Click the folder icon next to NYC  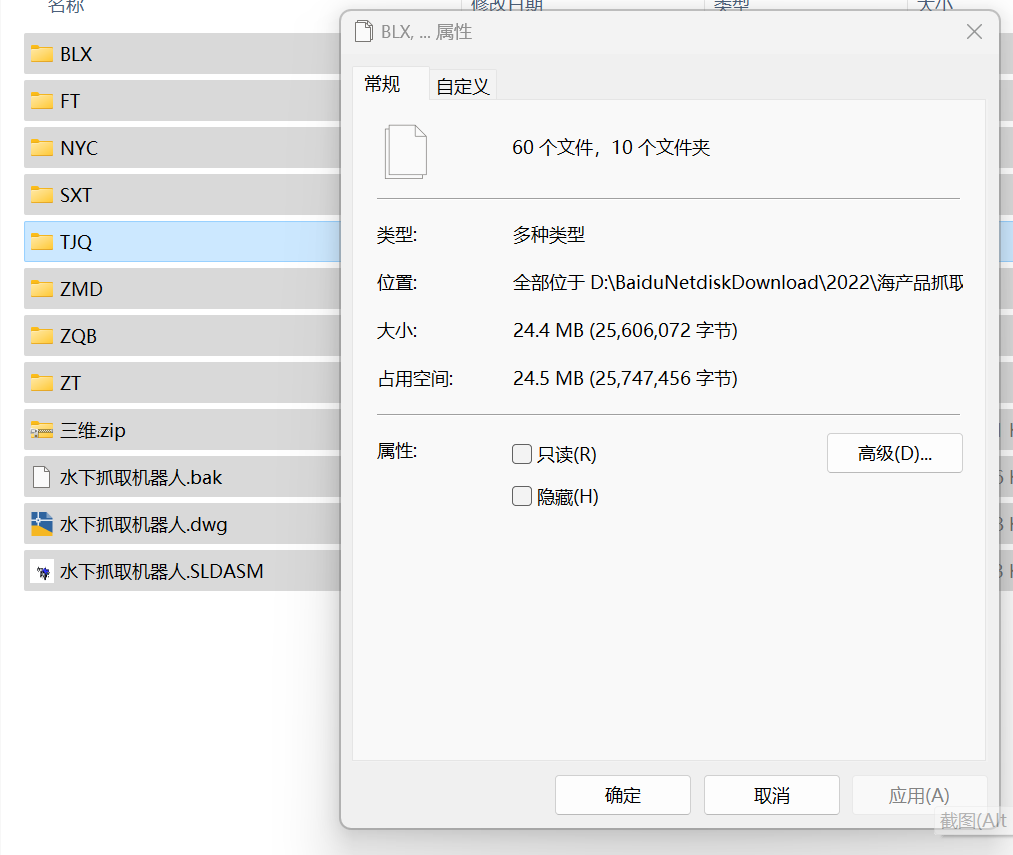pos(41,148)
